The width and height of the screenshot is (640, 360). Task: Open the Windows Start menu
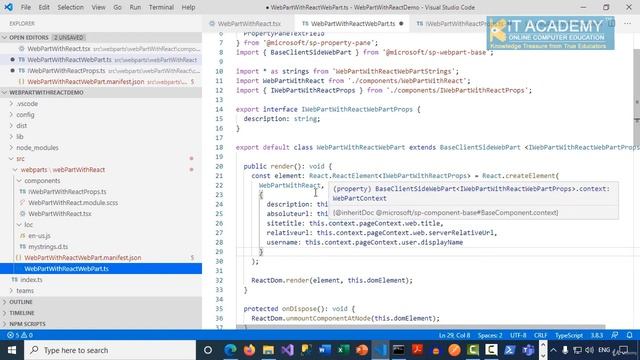(11, 350)
